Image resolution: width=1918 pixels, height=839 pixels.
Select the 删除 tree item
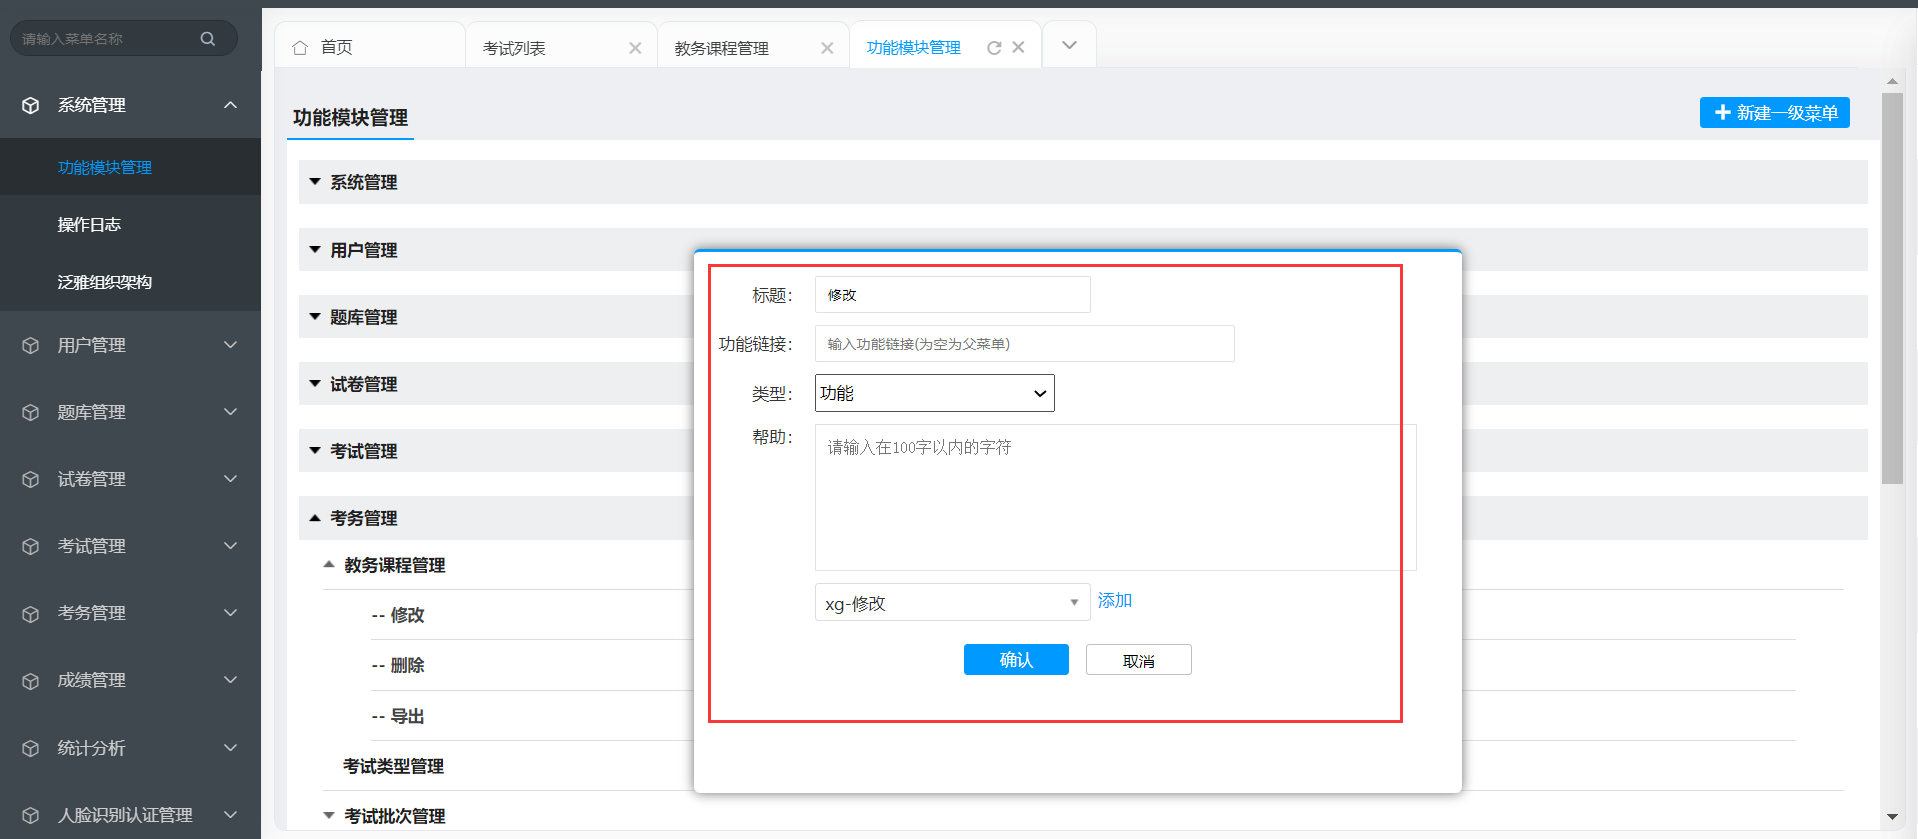point(407,665)
